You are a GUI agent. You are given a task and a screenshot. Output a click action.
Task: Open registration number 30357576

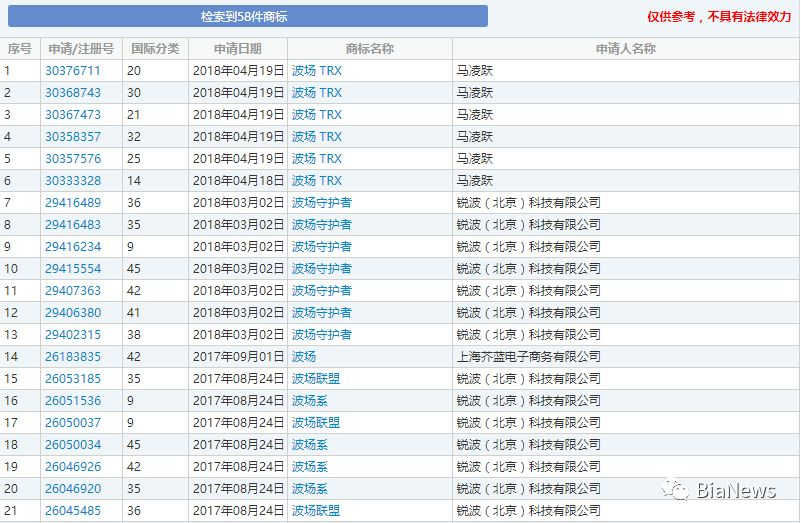click(73, 158)
